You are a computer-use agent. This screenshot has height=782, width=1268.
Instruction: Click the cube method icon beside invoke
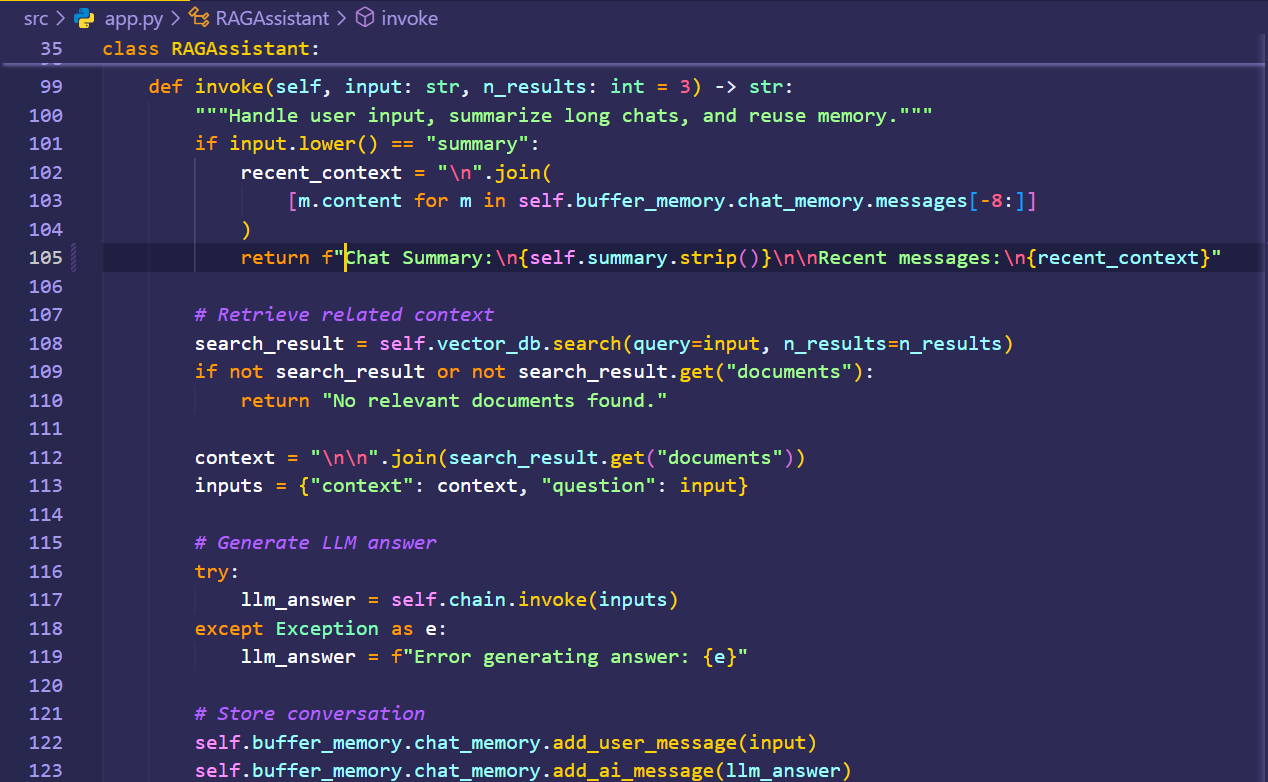[x=364, y=17]
